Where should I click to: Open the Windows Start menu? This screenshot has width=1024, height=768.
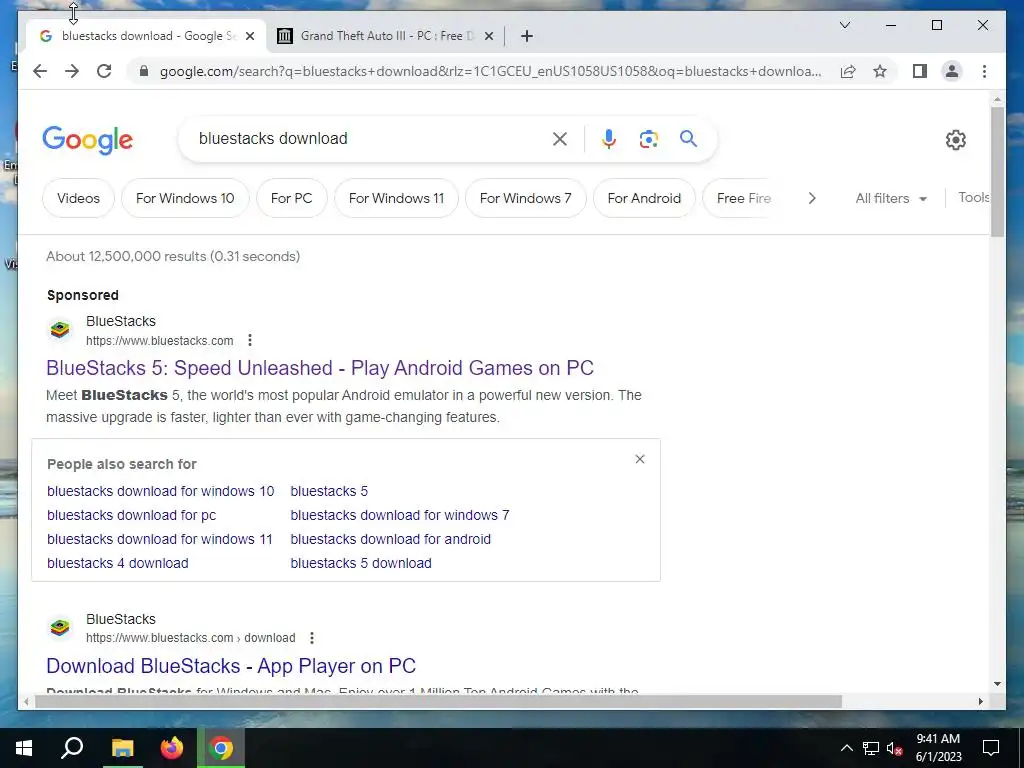pyautogui.click(x=24, y=748)
